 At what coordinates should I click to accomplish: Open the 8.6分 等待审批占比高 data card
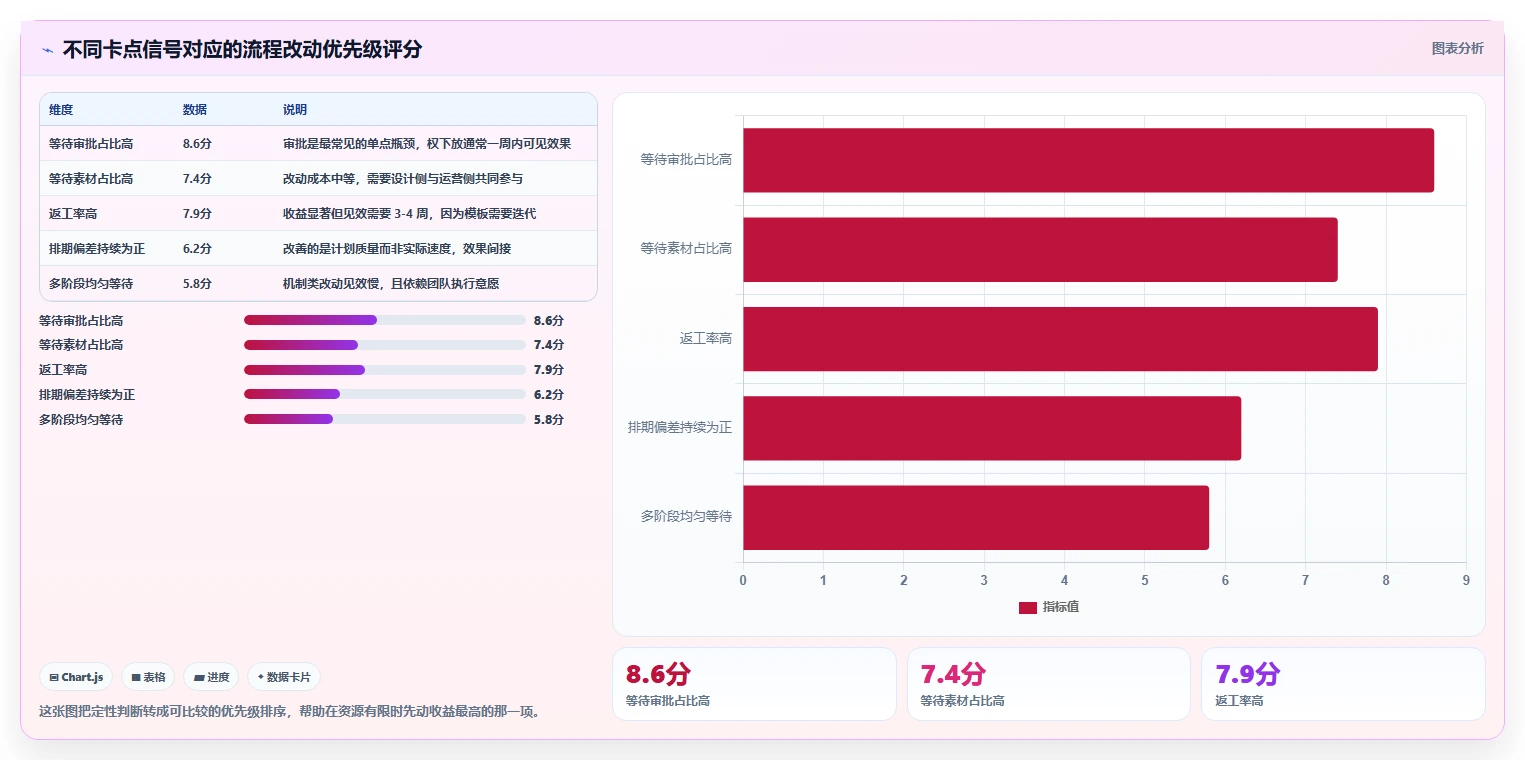(x=754, y=684)
